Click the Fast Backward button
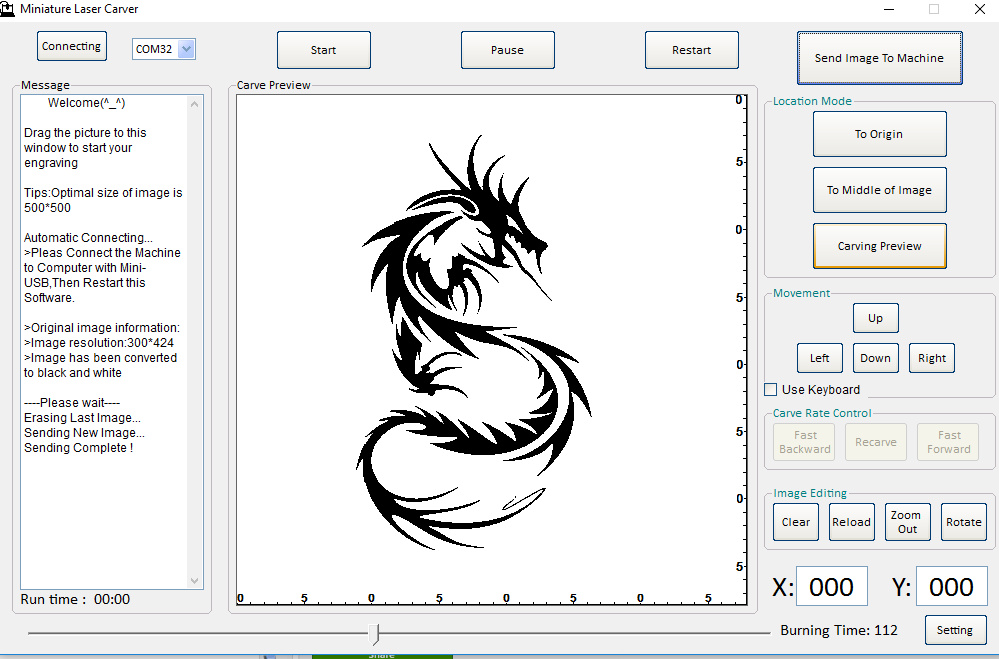The width and height of the screenshot is (999, 659). click(805, 442)
